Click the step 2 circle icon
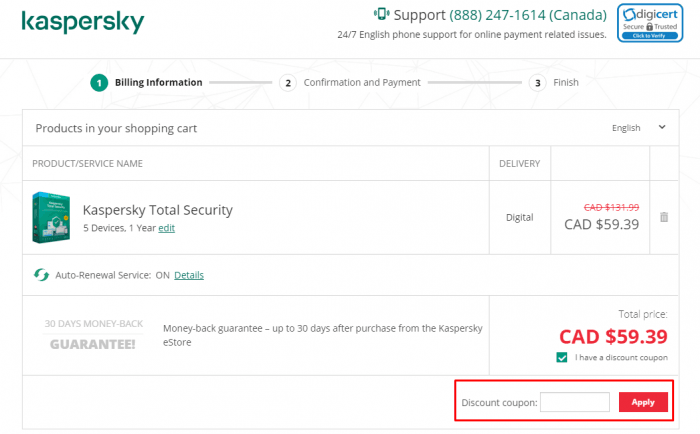This screenshot has height=434, width=700. pos(288,83)
